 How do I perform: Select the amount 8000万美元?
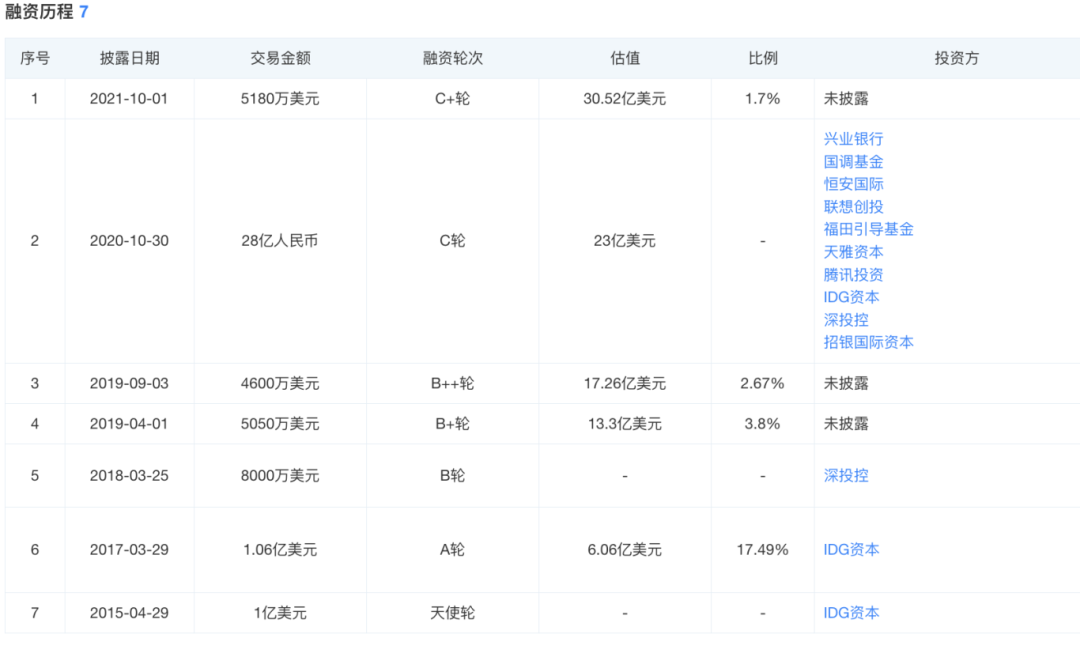pyautogui.click(x=280, y=475)
